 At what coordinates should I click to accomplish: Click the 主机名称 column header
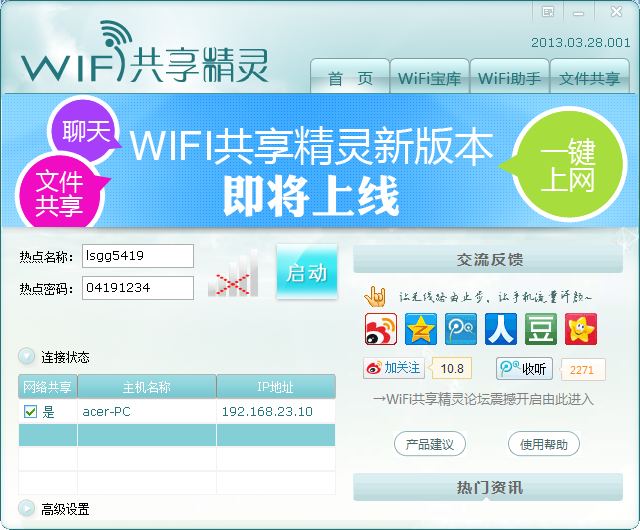147,386
